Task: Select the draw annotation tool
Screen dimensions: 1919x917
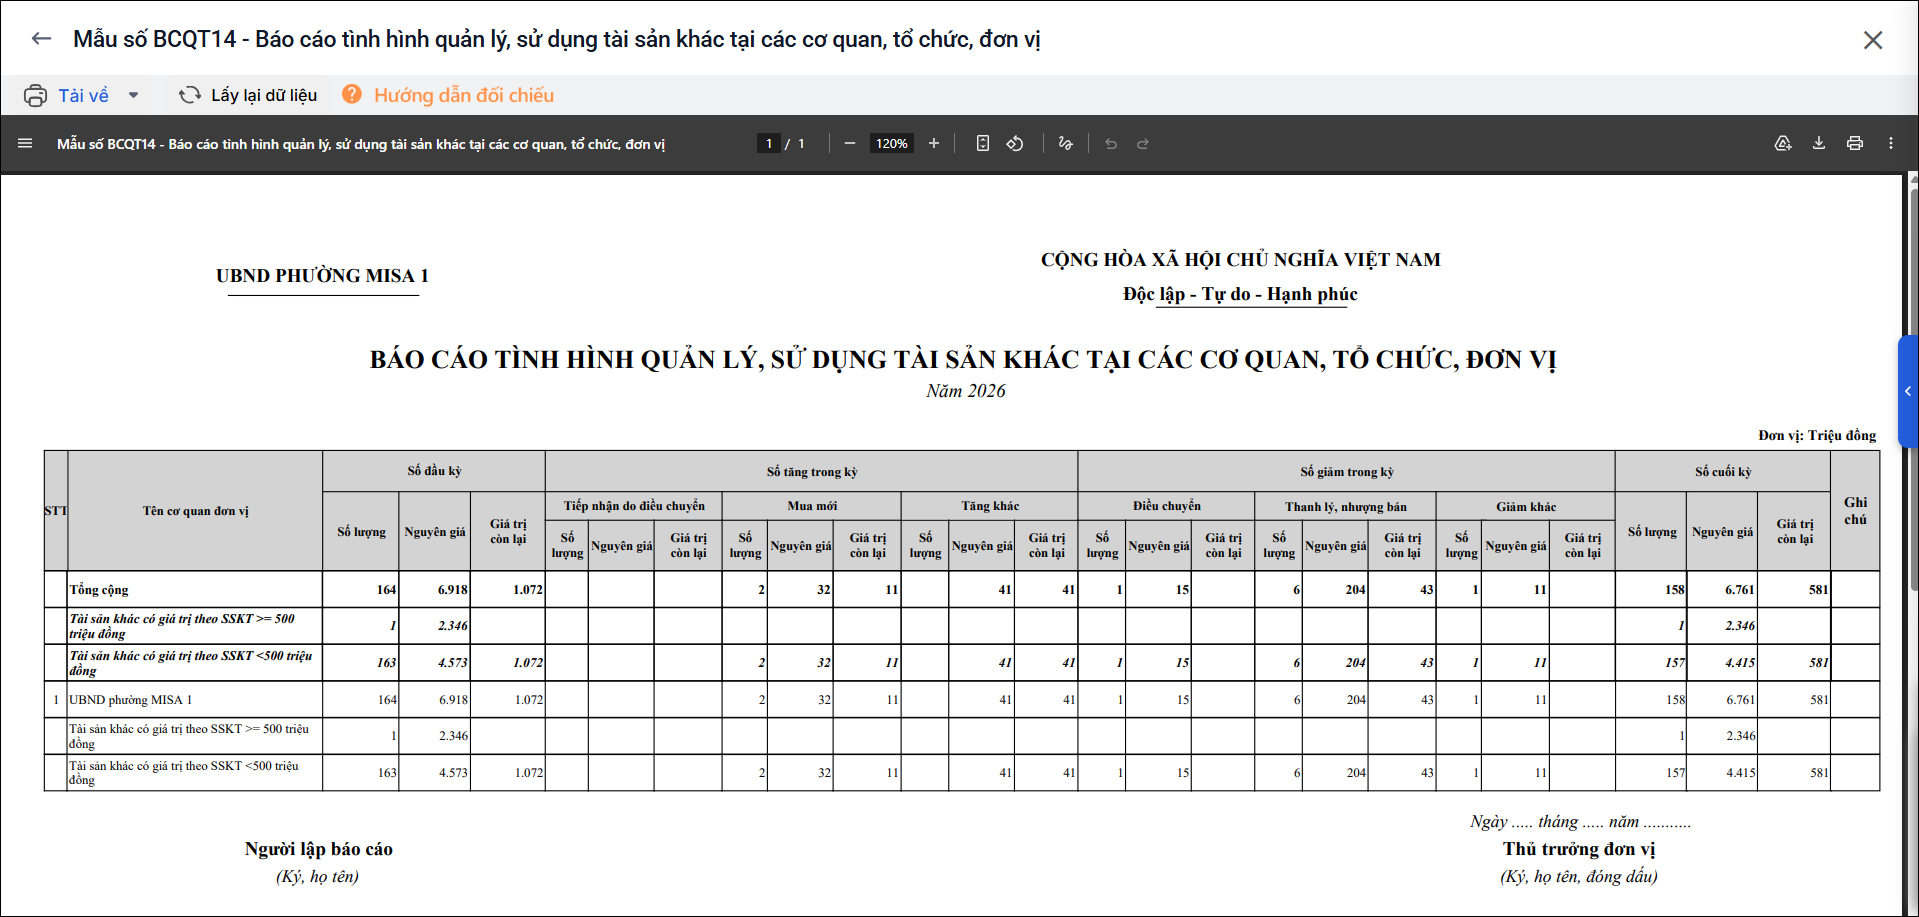Action: pyautogui.click(x=1065, y=143)
